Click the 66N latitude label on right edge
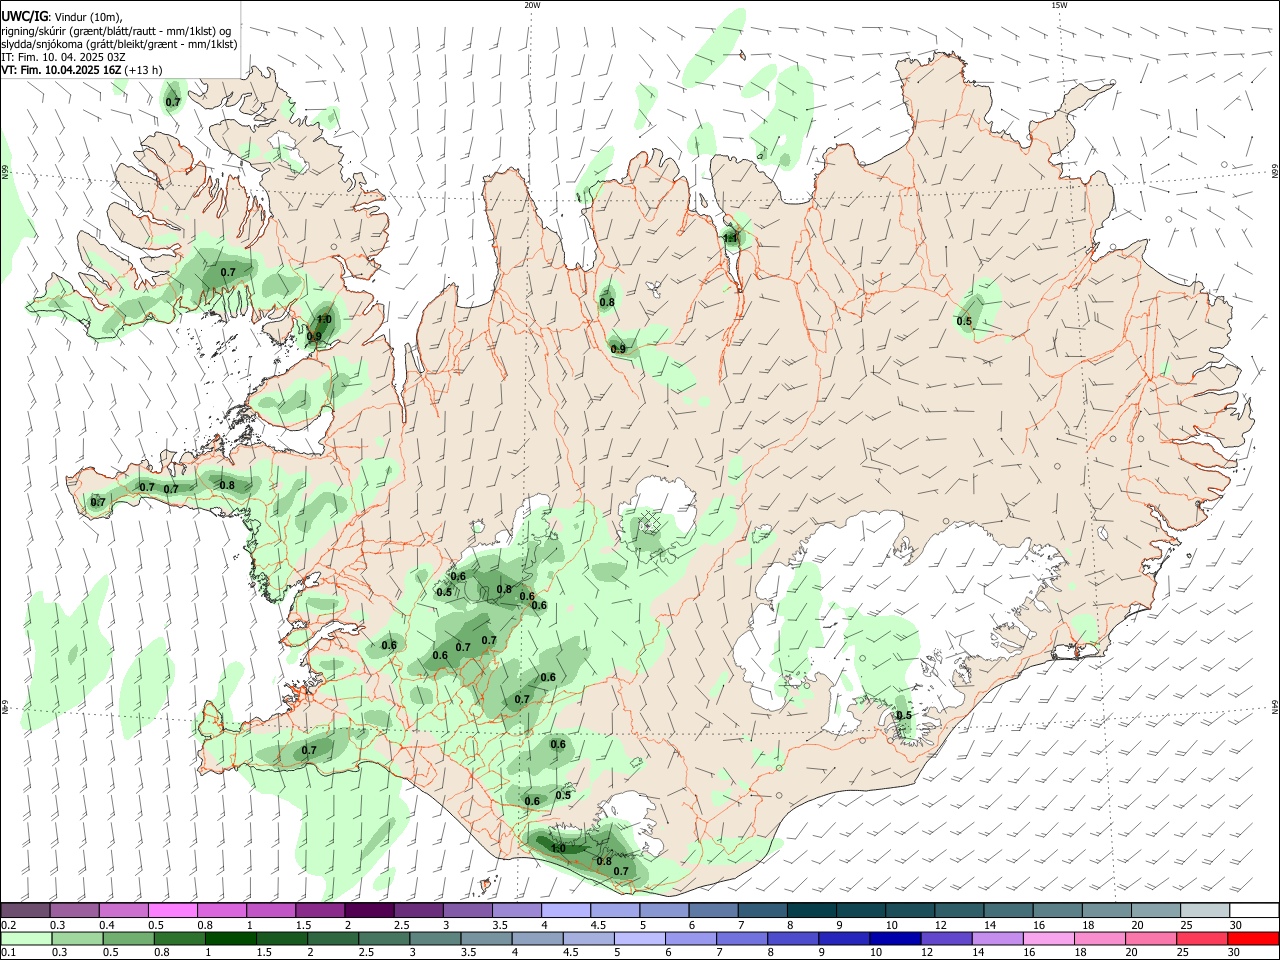 1275,172
